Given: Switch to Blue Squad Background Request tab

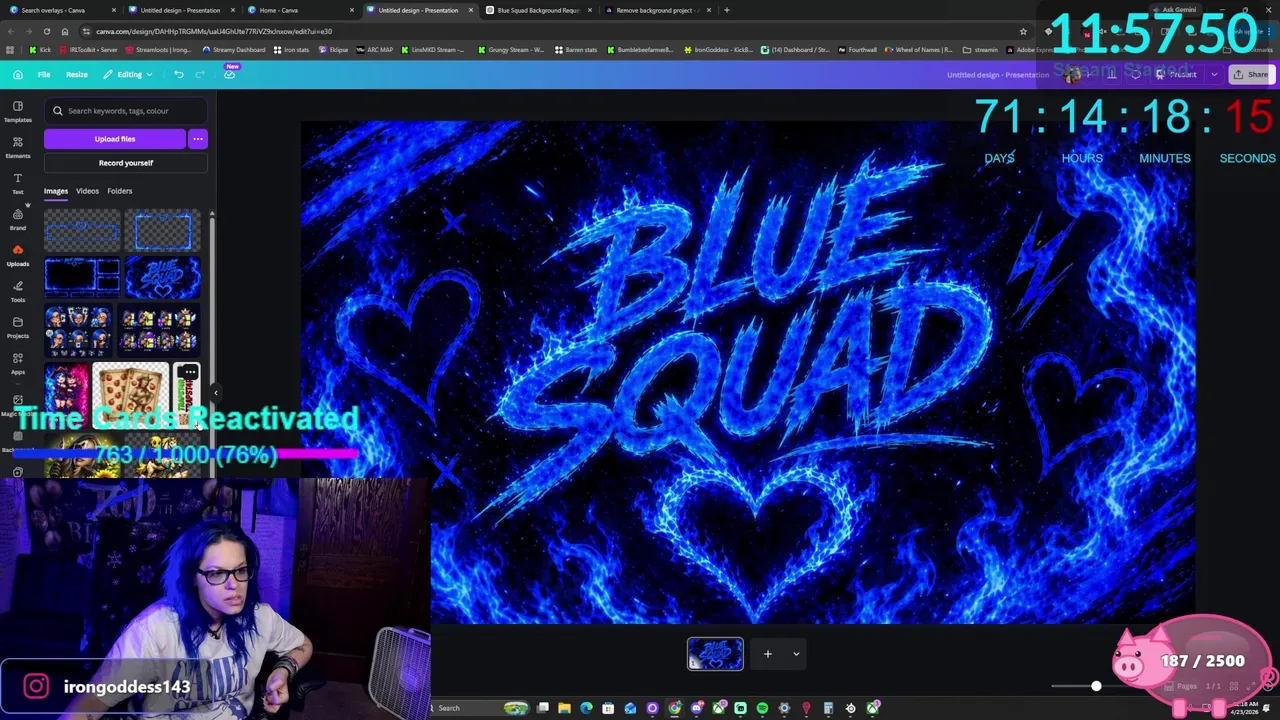Looking at the screenshot, I should click(539, 10).
